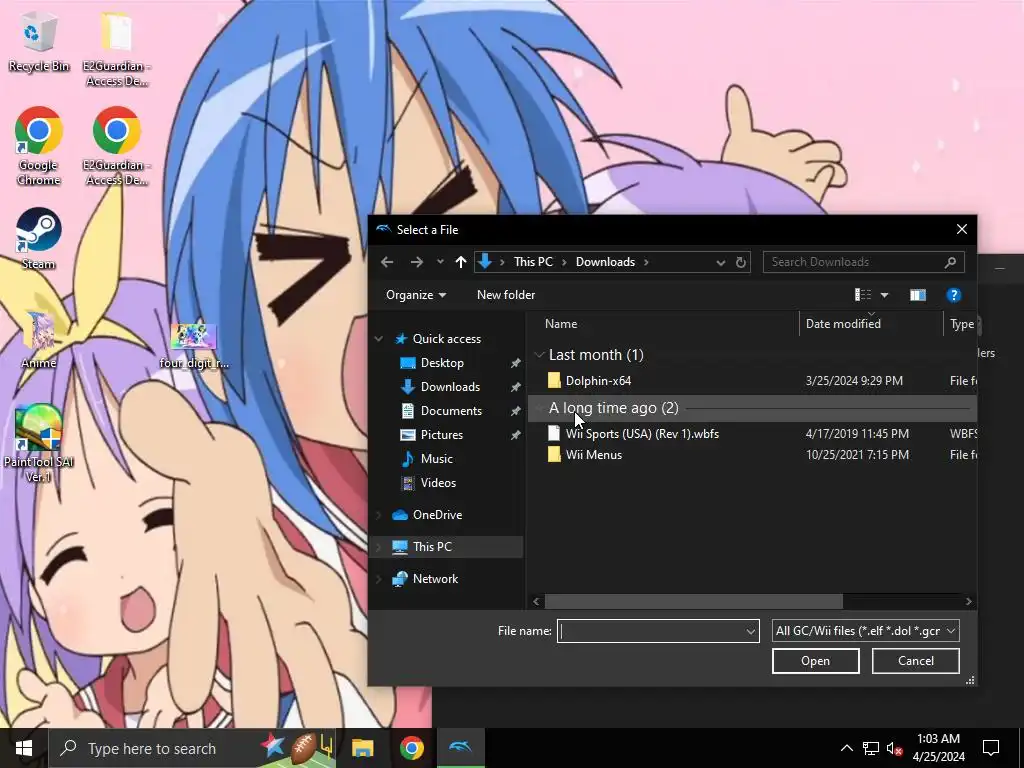Screen dimensions: 1024x768
Task: Click the Back arrow in the file dialog
Action: click(x=387, y=262)
